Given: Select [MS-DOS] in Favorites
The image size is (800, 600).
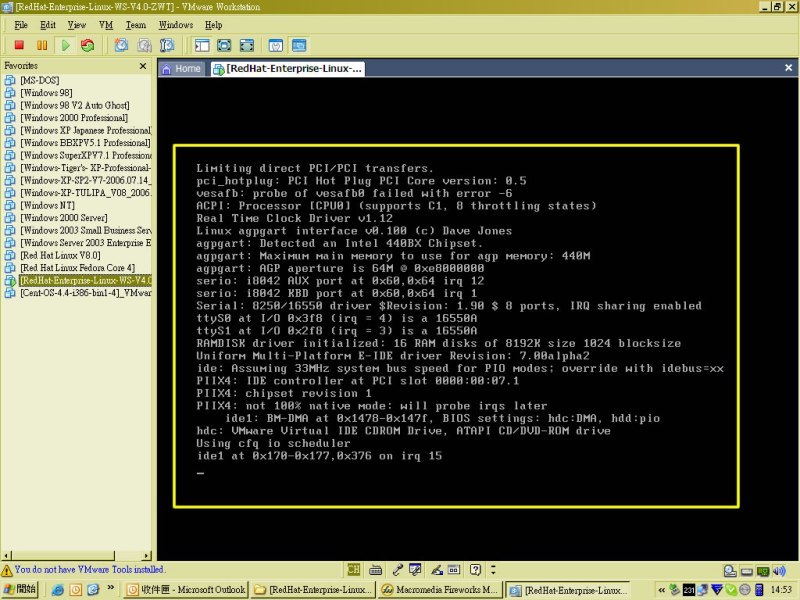Looking at the screenshot, I should [40, 81].
